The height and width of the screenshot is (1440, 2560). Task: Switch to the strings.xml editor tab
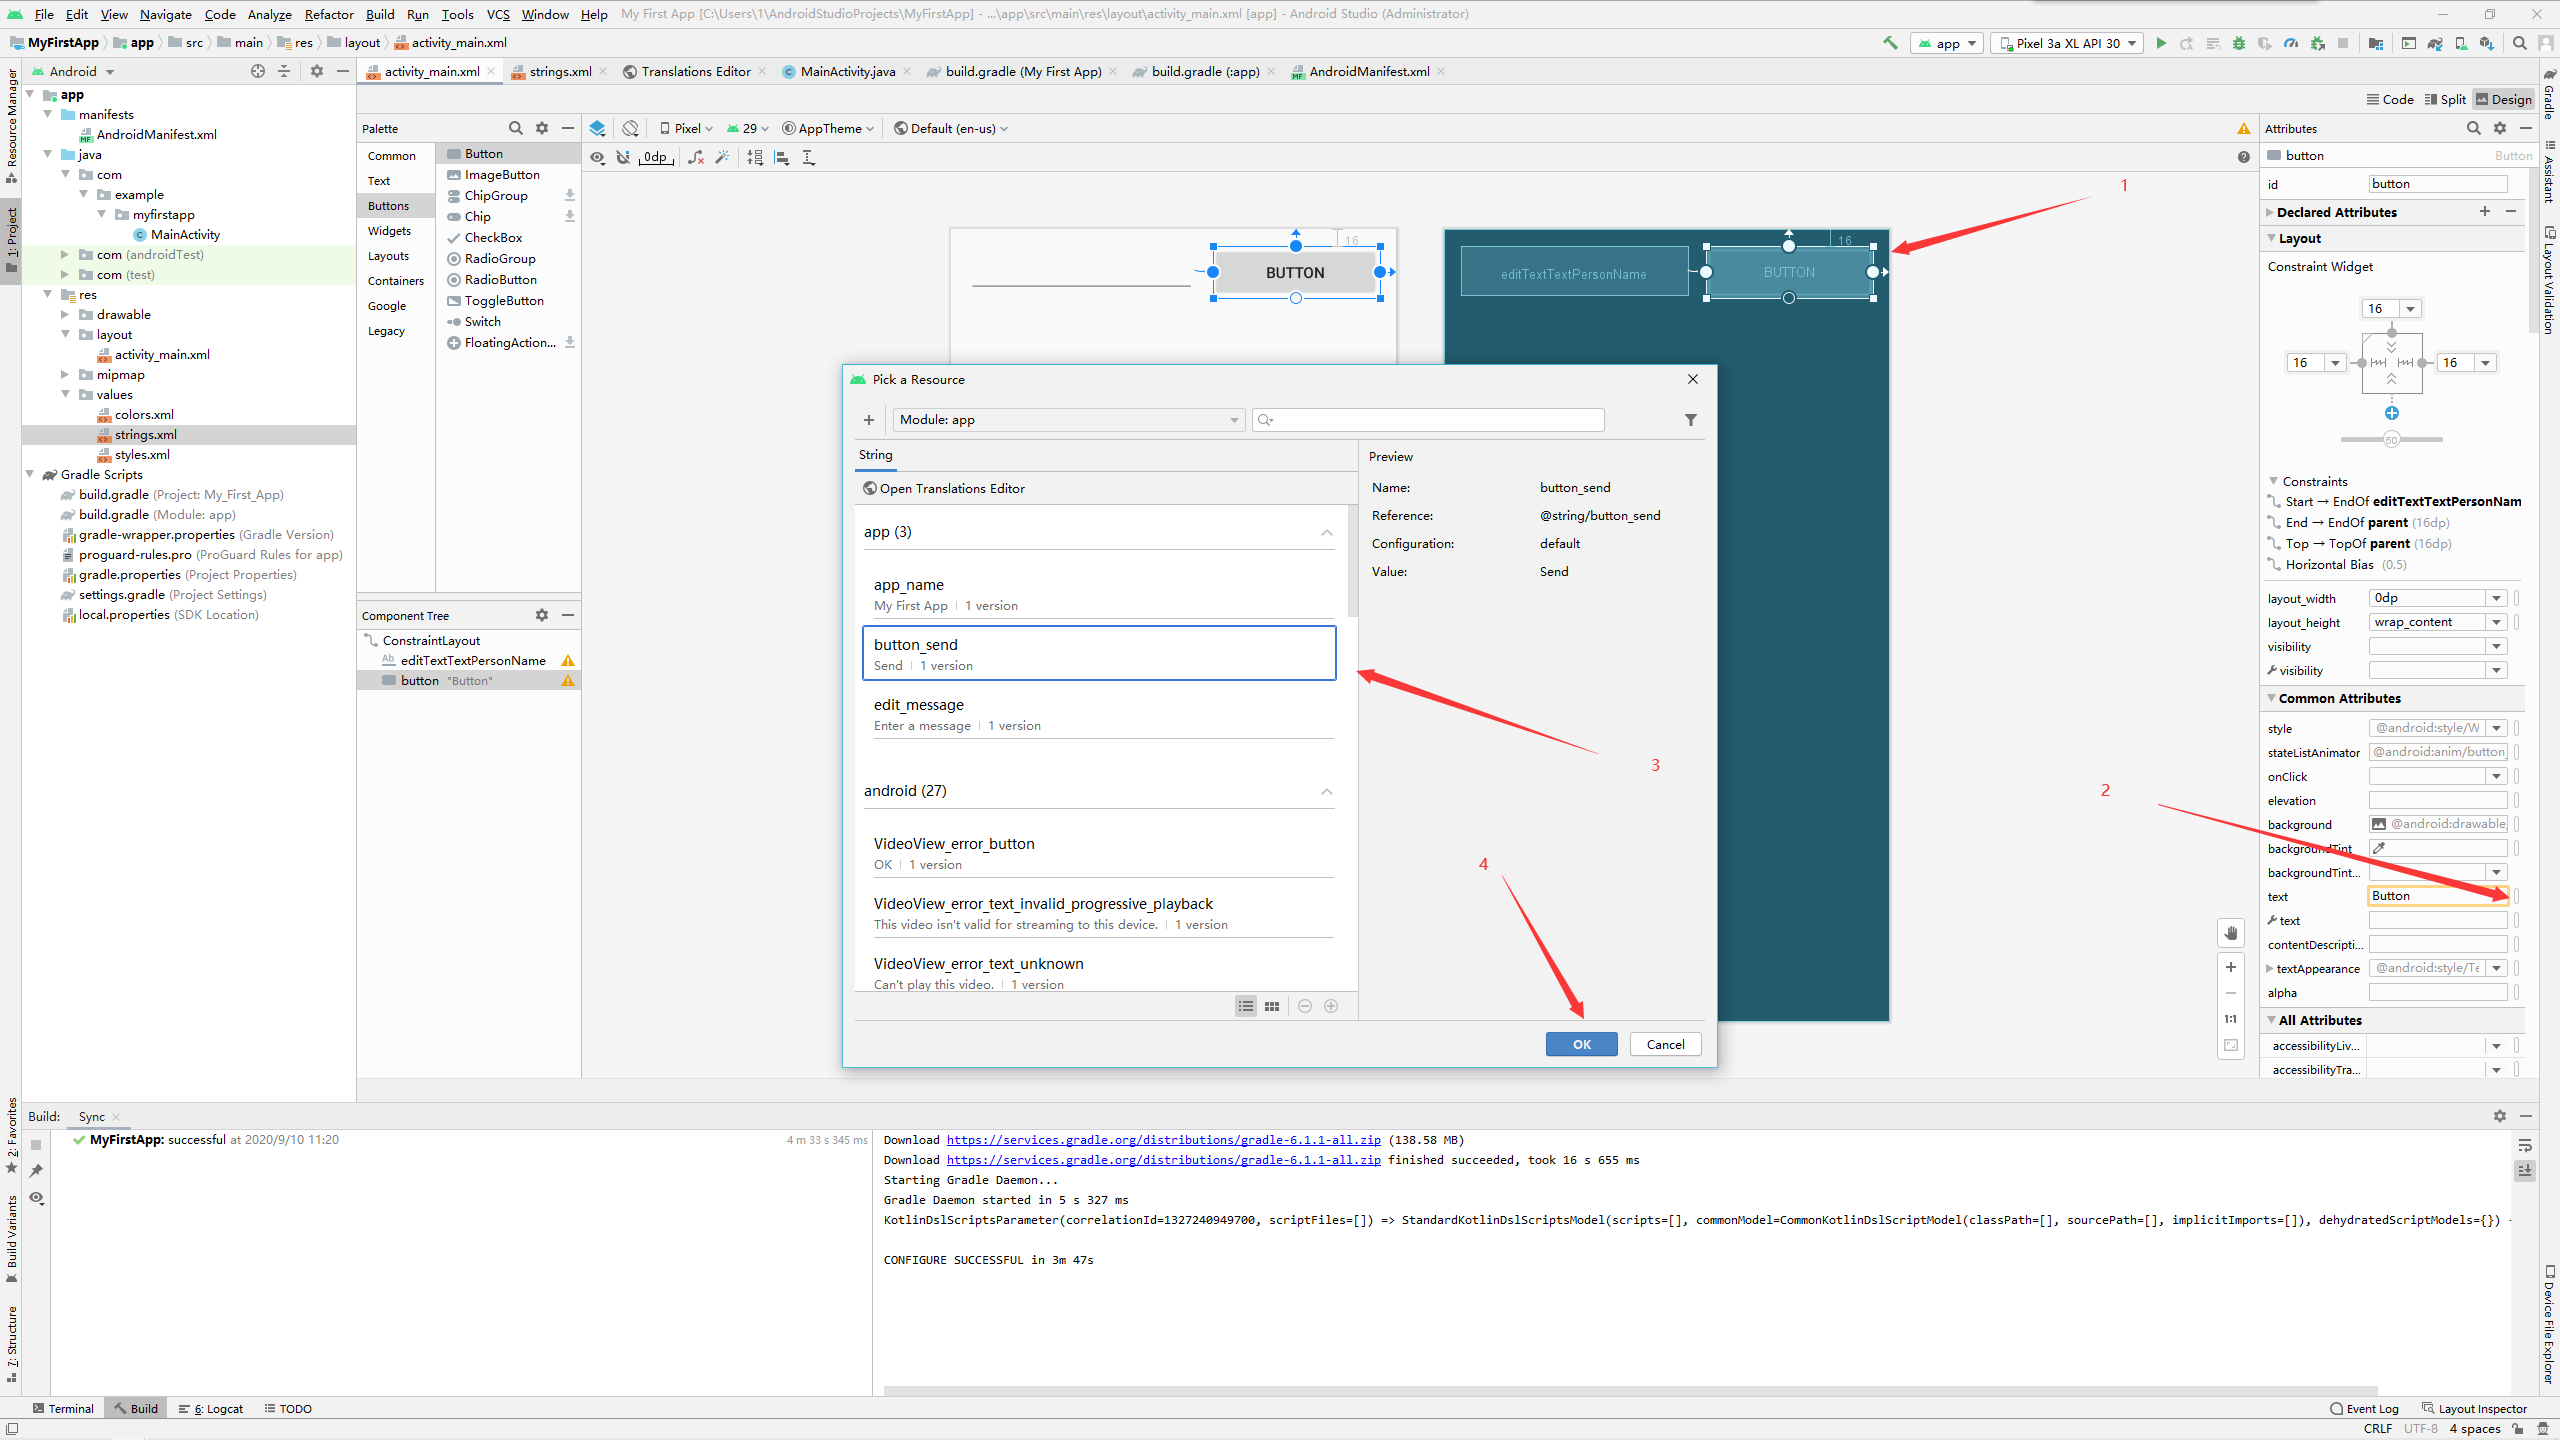click(559, 71)
